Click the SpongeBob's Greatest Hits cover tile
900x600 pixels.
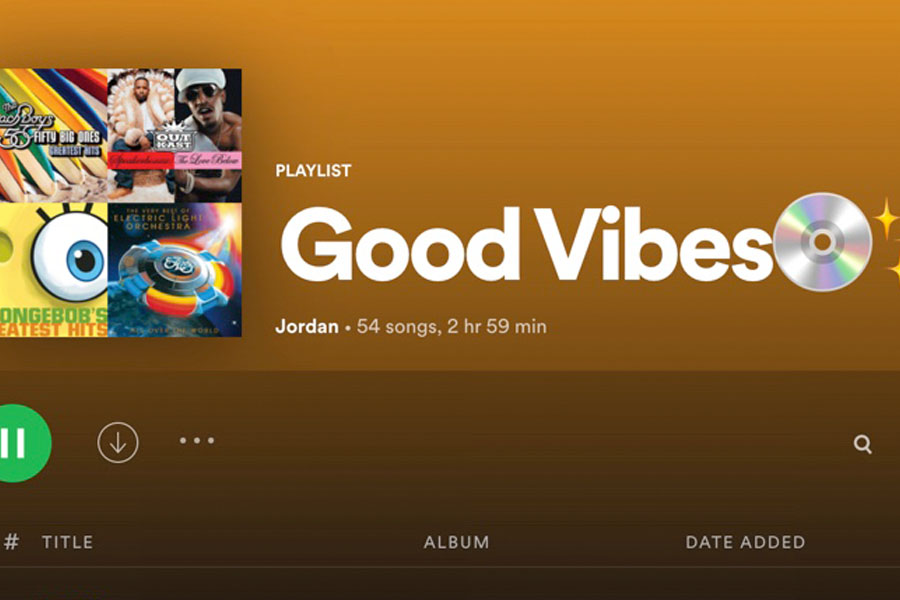pyautogui.click(x=53, y=270)
